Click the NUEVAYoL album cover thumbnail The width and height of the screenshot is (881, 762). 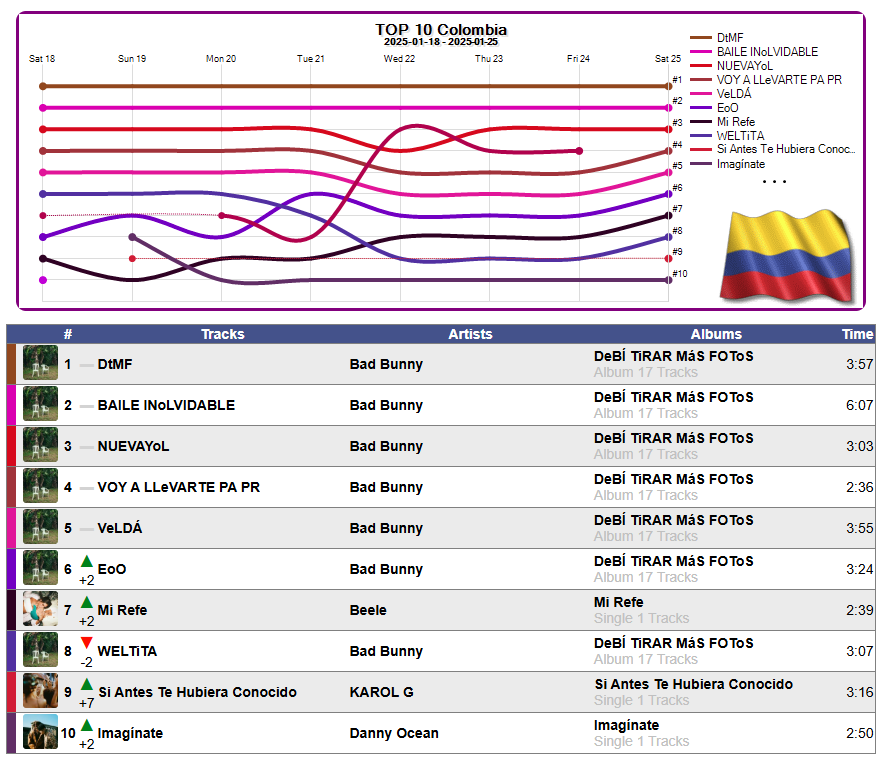point(40,444)
